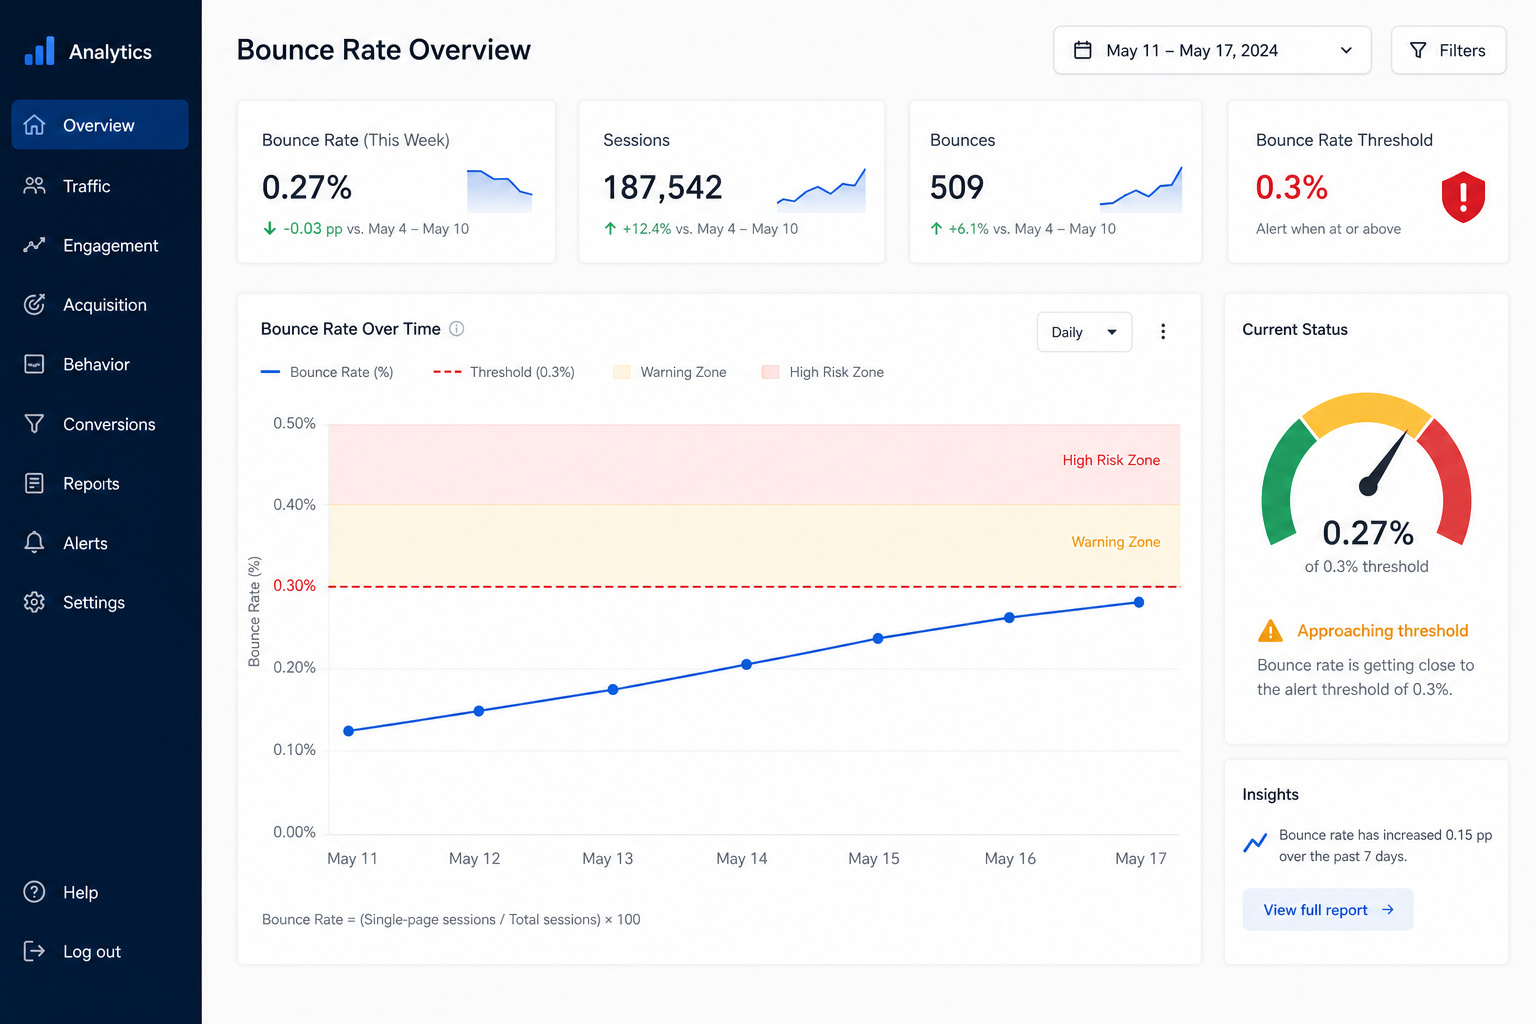The width and height of the screenshot is (1536, 1024).
Task: Open the Help link in sidebar
Action: click(100, 892)
